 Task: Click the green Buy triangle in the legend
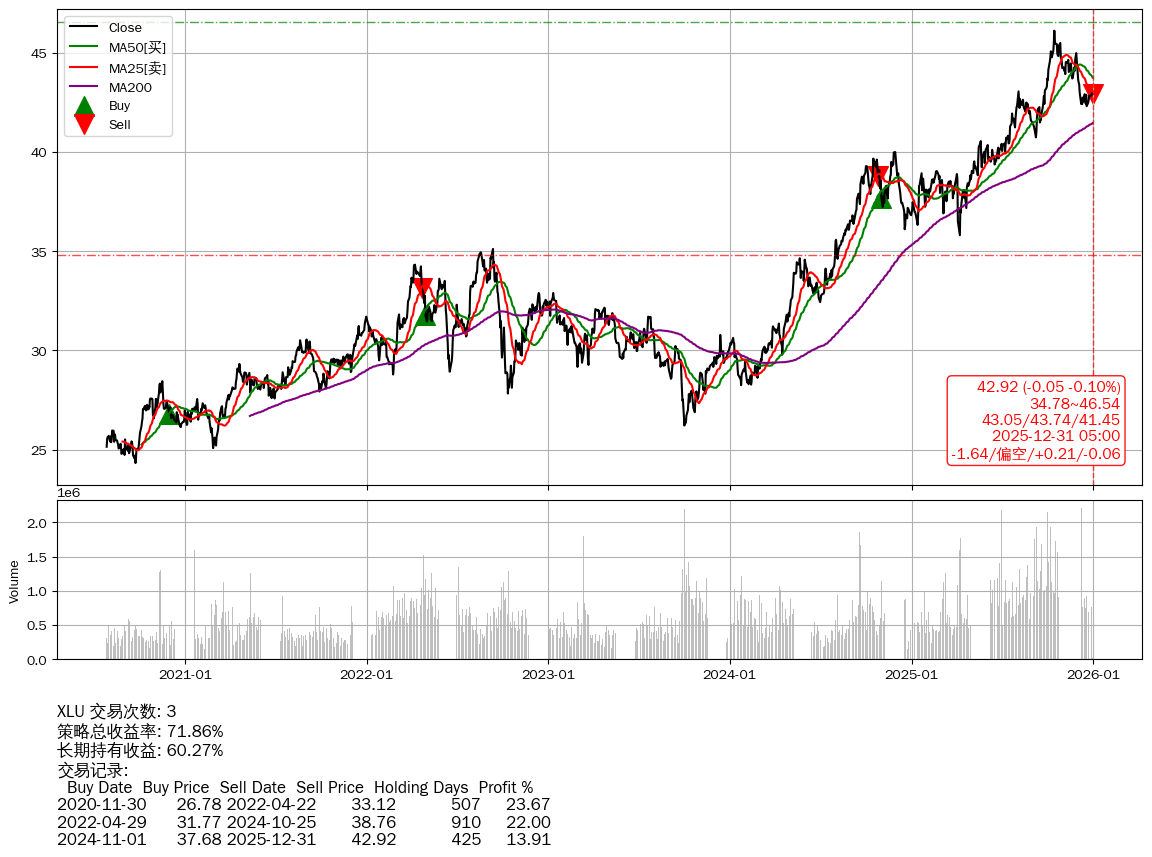point(85,105)
